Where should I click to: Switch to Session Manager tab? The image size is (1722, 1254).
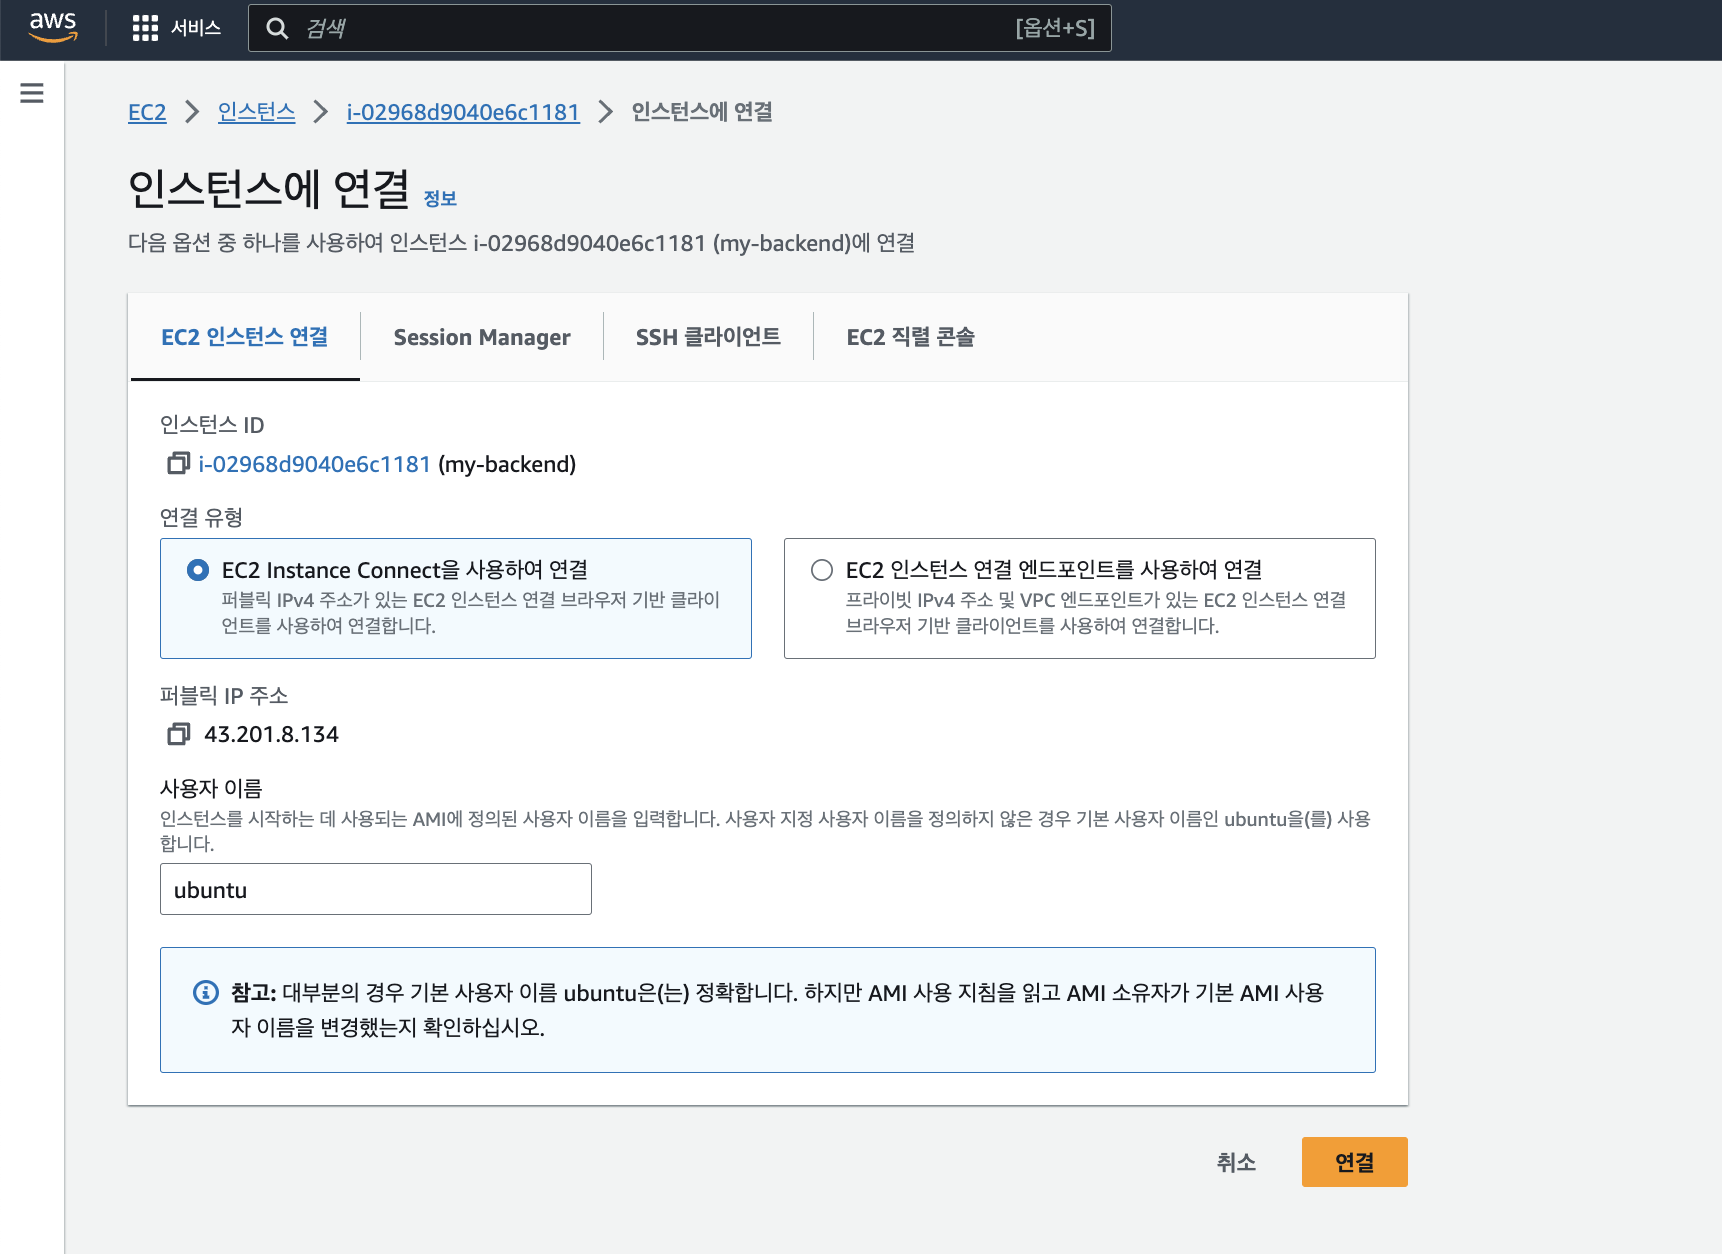click(482, 337)
